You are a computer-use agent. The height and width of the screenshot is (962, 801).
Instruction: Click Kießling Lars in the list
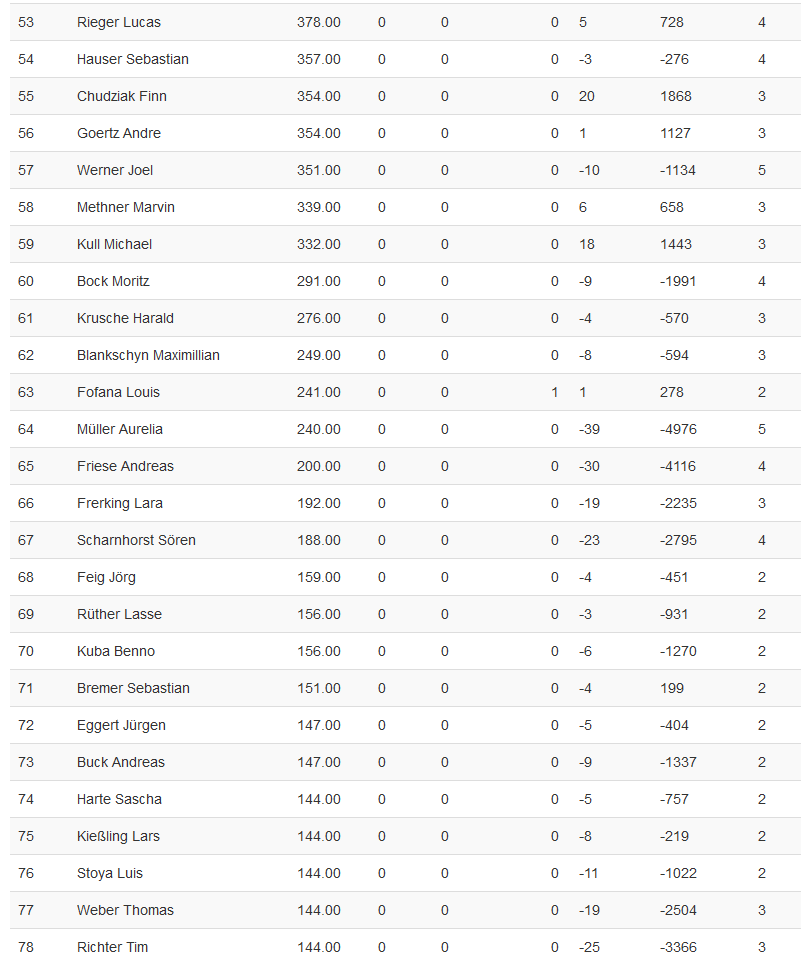pyautogui.click(x=118, y=836)
